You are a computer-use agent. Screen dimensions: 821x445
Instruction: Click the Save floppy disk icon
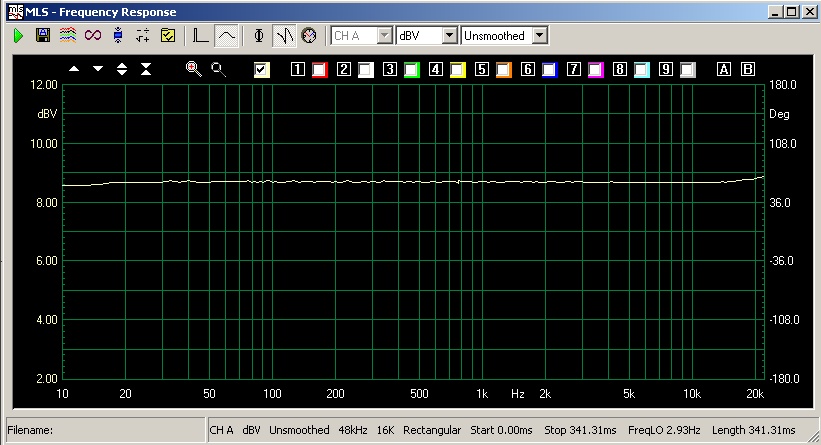pyautogui.click(x=43, y=36)
